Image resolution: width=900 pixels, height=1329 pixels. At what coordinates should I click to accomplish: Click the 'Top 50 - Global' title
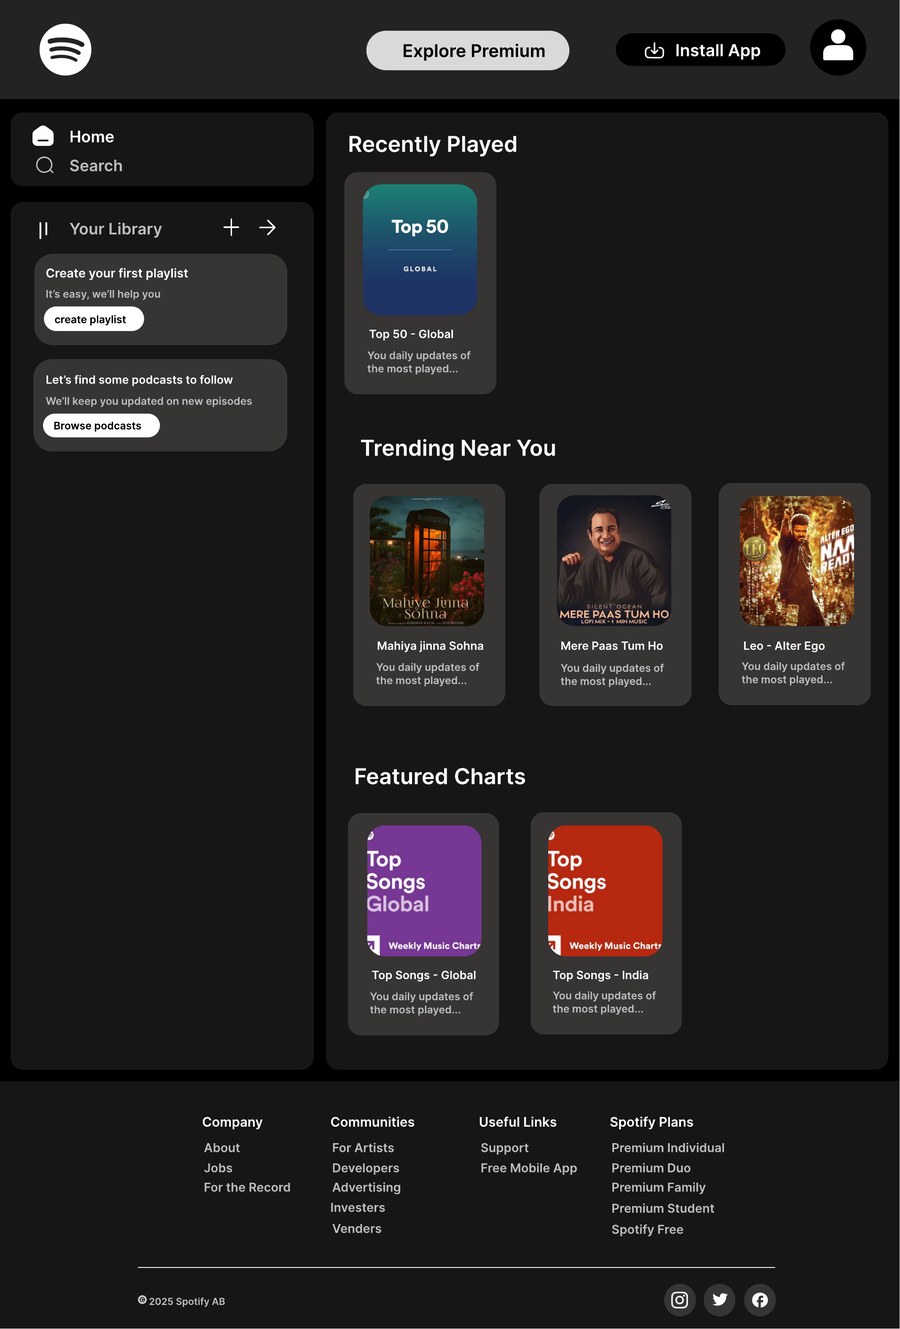(x=411, y=334)
